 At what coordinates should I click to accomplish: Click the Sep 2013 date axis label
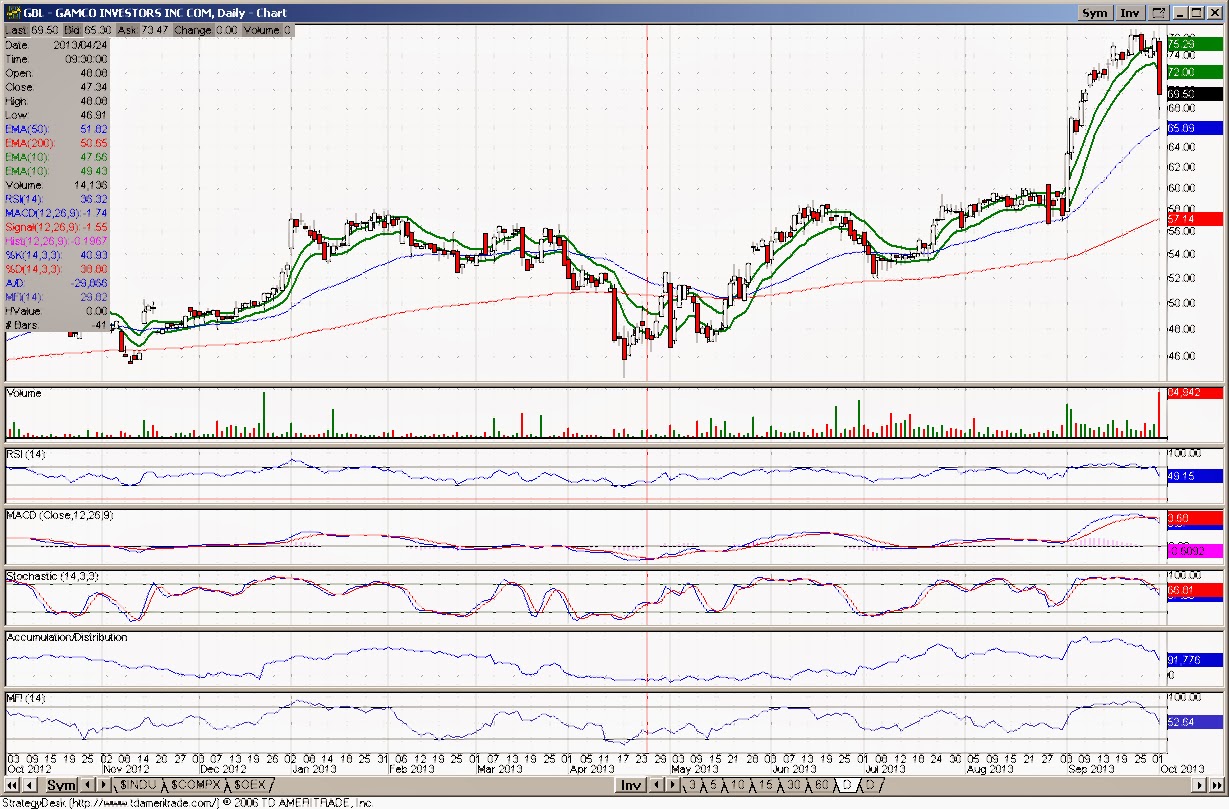[x=1090, y=768]
